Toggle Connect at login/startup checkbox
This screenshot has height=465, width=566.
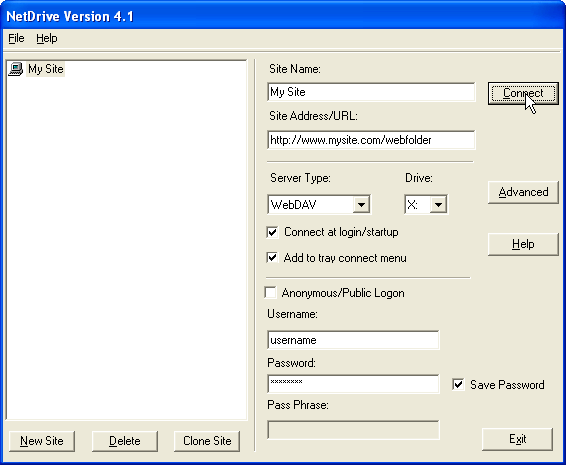click(x=272, y=232)
